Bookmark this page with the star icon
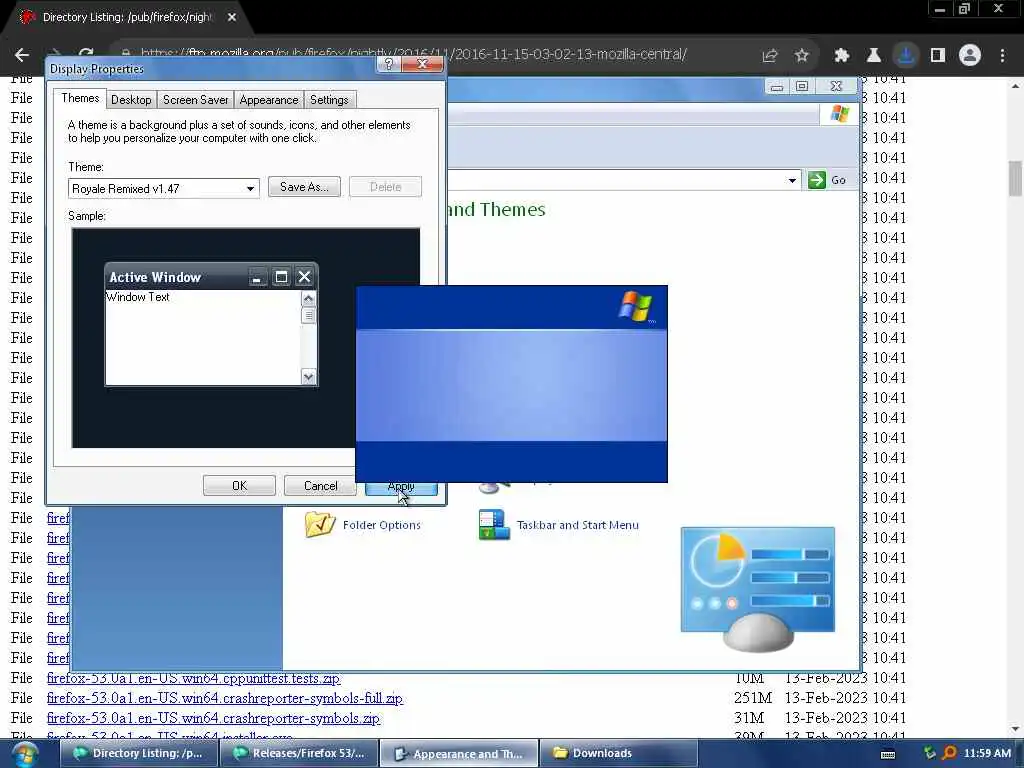 point(802,56)
